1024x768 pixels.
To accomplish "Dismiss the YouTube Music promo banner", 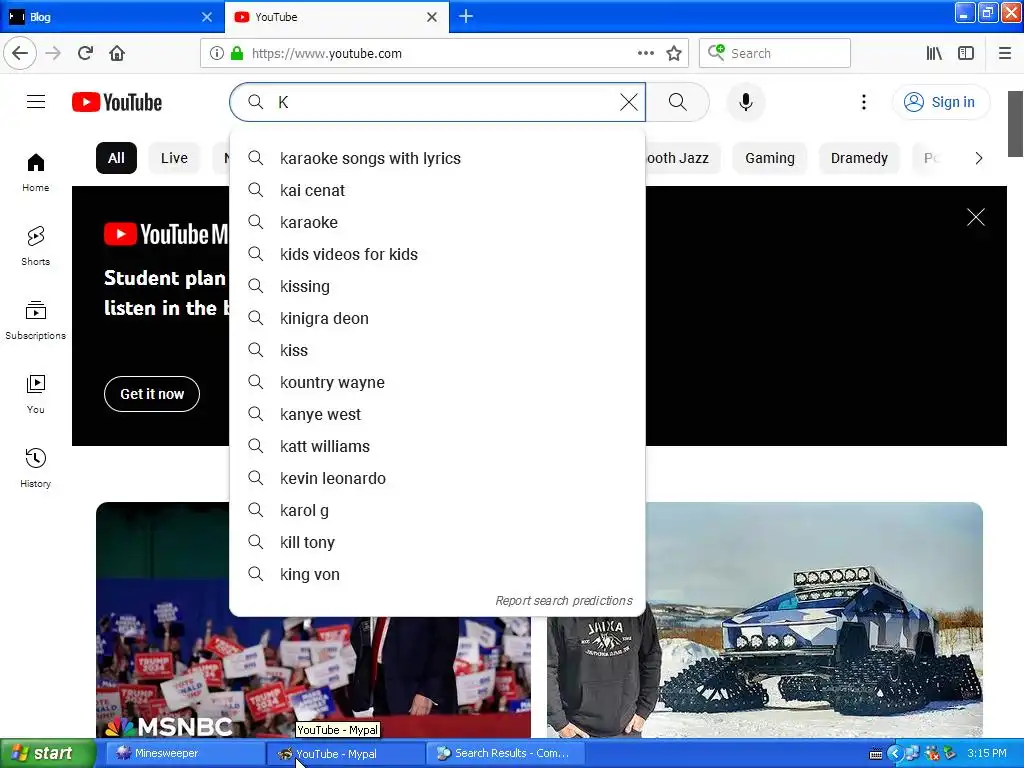I will [976, 217].
